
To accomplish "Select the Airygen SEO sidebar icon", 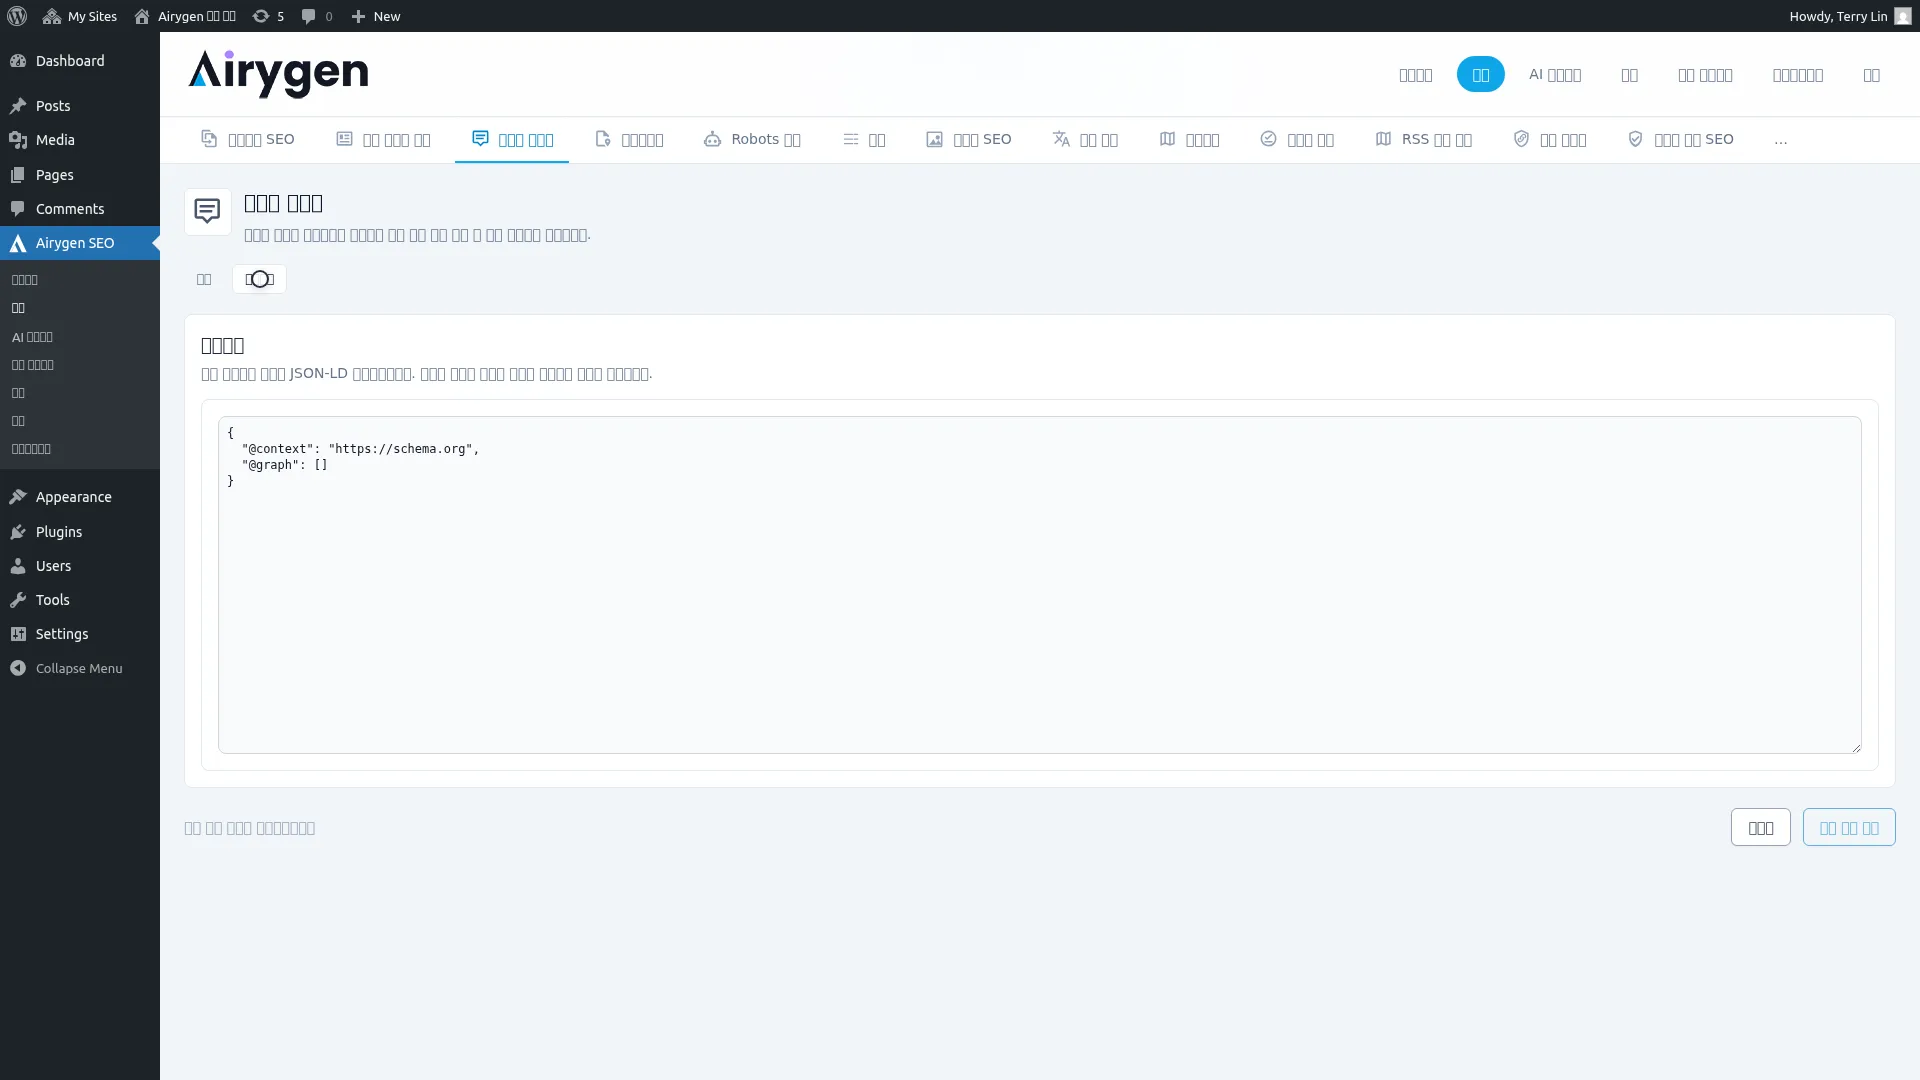I will pos(18,243).
